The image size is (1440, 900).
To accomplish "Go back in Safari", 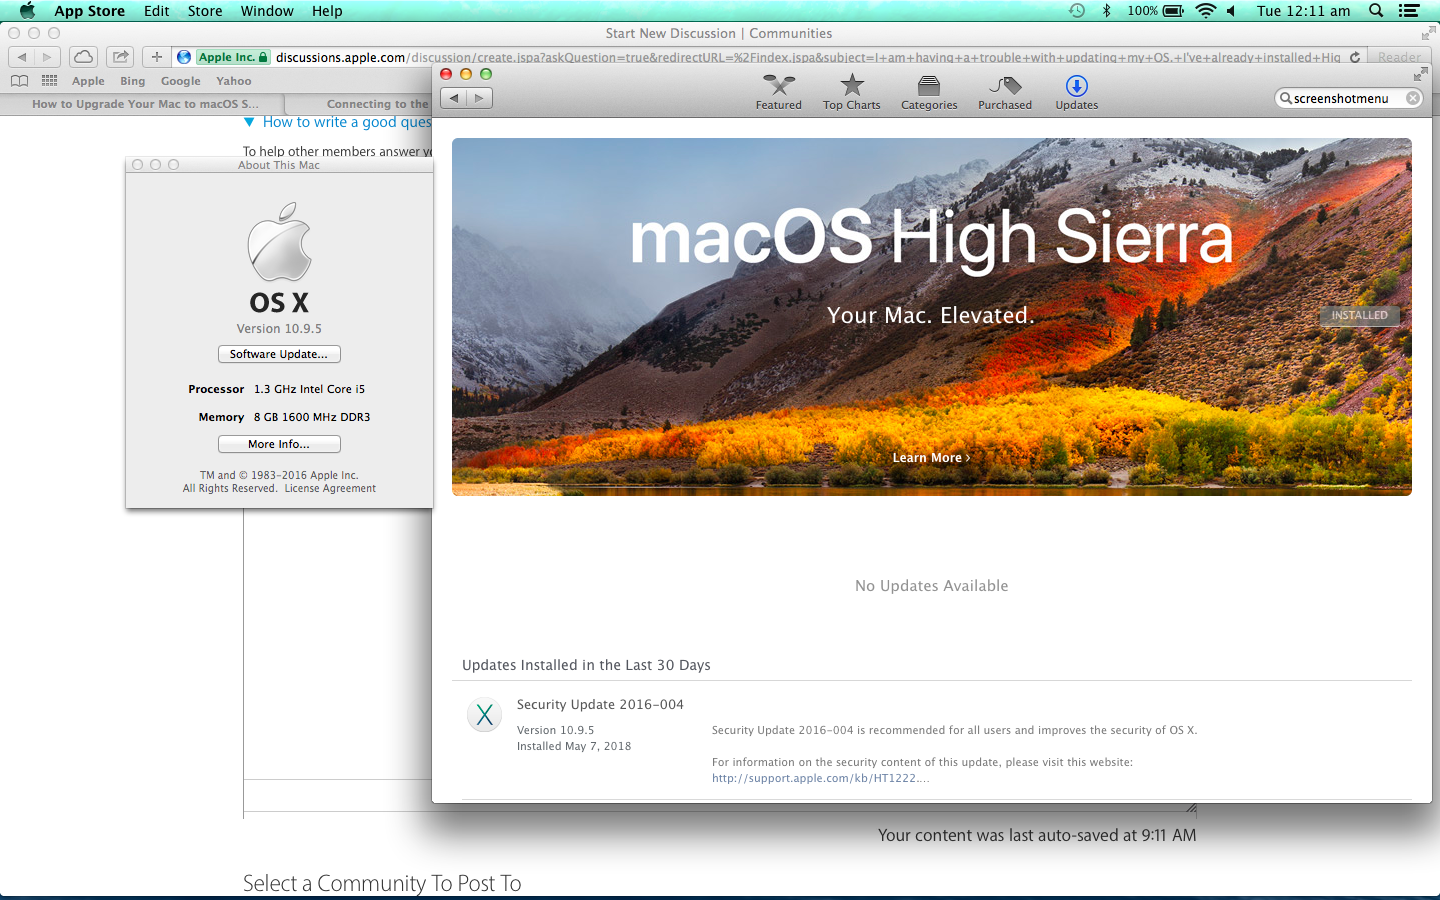I will (22, 57).
